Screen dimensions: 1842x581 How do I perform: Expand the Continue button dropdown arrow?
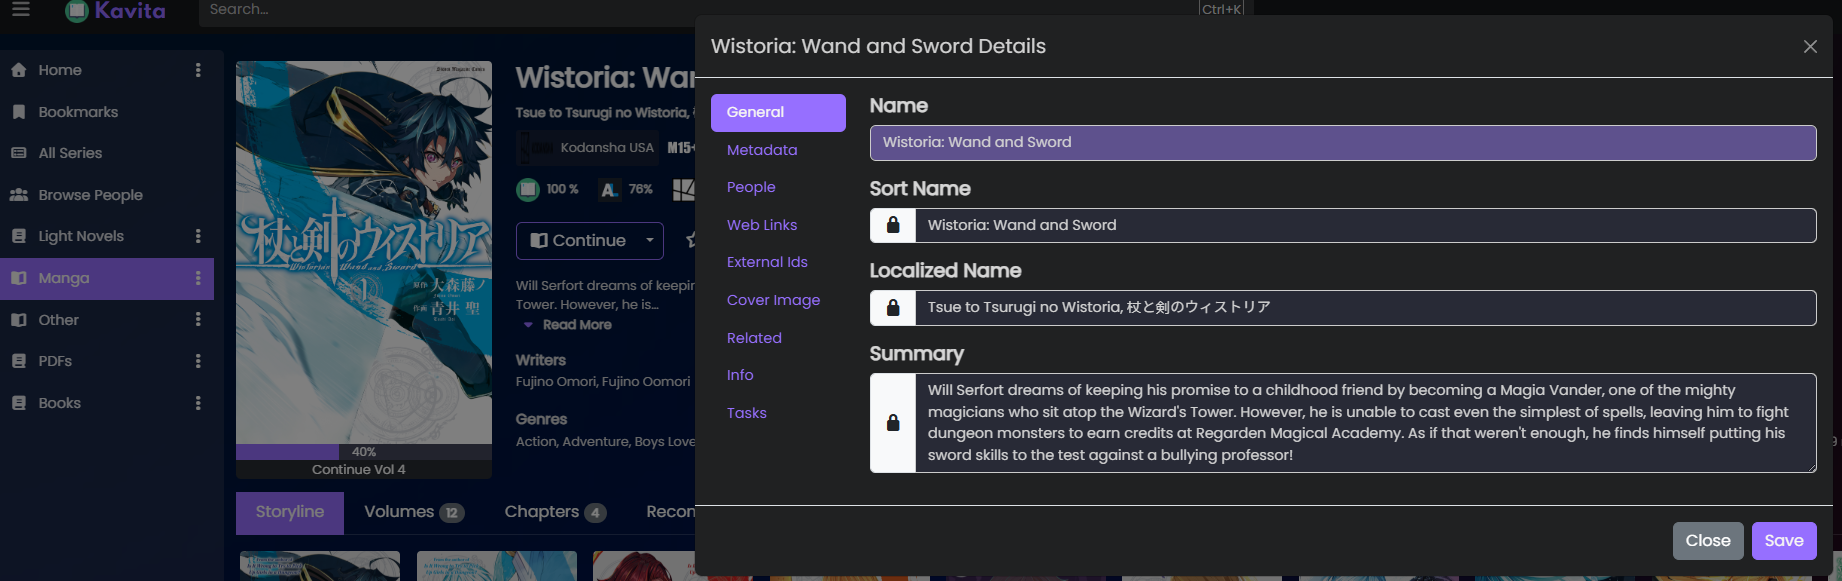(x=650, y=241)
